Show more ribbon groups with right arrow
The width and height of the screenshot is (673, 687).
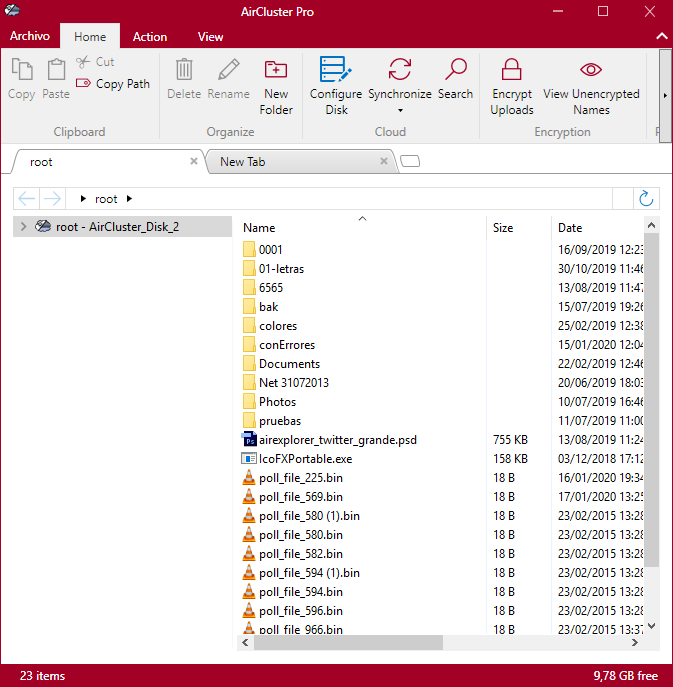coord(665,95)
